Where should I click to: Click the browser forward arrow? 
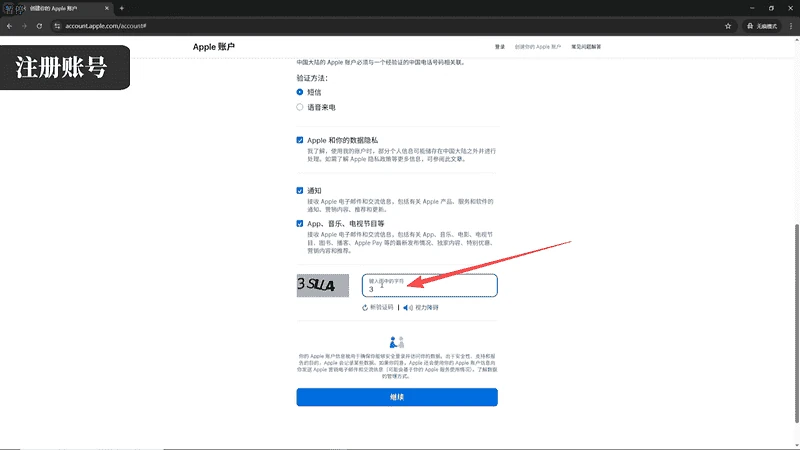click(x=24, y=26)
